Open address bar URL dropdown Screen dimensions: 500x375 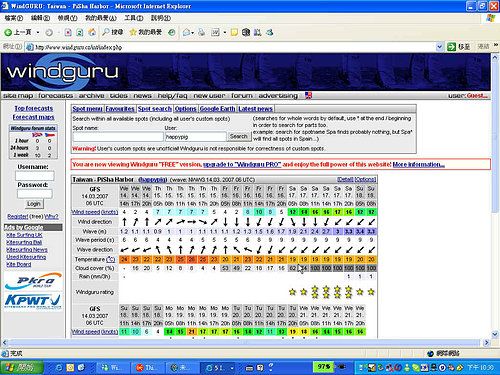(440, 47)
